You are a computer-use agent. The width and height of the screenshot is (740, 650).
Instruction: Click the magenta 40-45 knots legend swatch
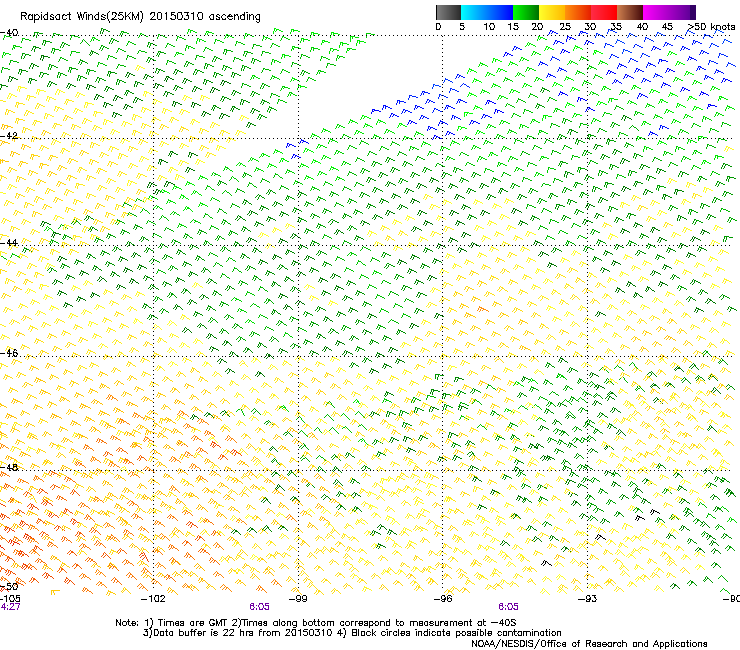point(656,12)
